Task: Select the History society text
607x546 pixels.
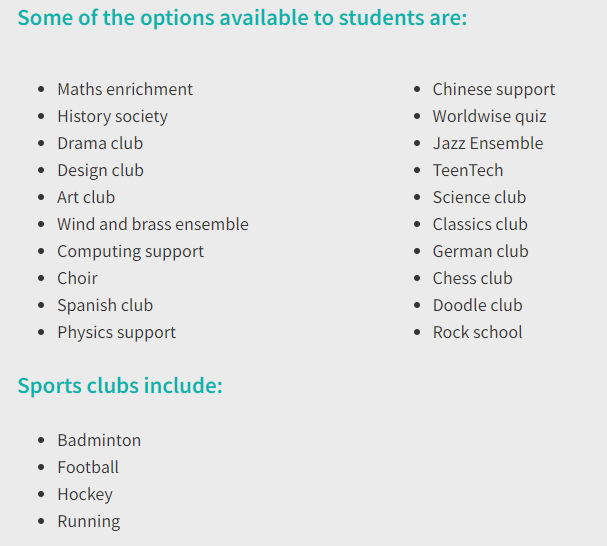Action: click(113, 117)
